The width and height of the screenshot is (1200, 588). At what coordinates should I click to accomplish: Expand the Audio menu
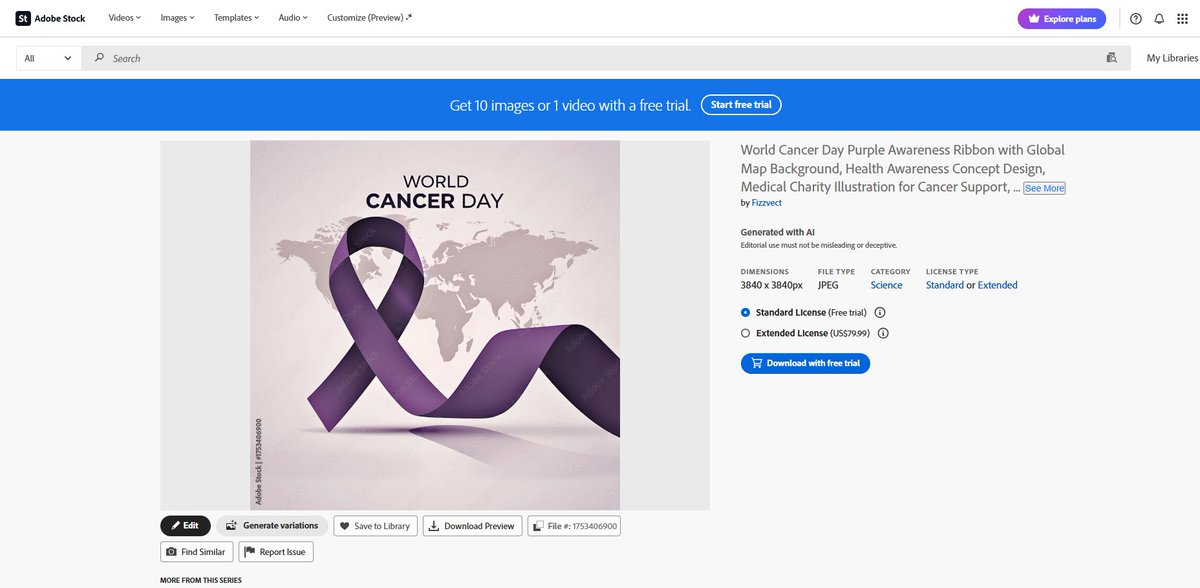click(293, 18)
